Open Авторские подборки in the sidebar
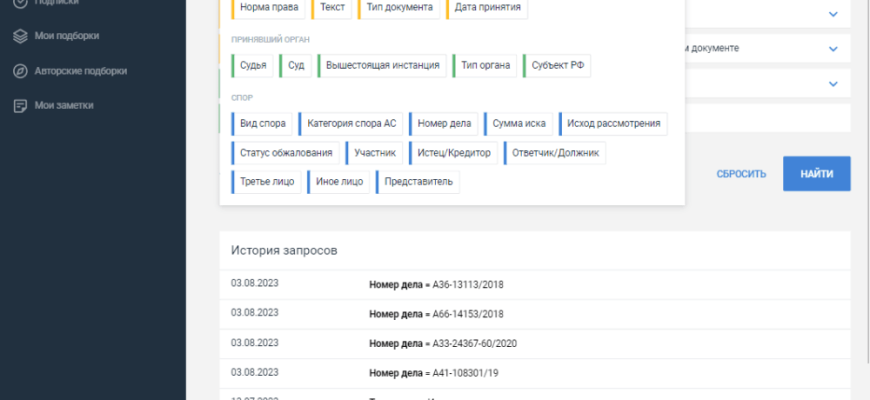 tap(80, 71)
